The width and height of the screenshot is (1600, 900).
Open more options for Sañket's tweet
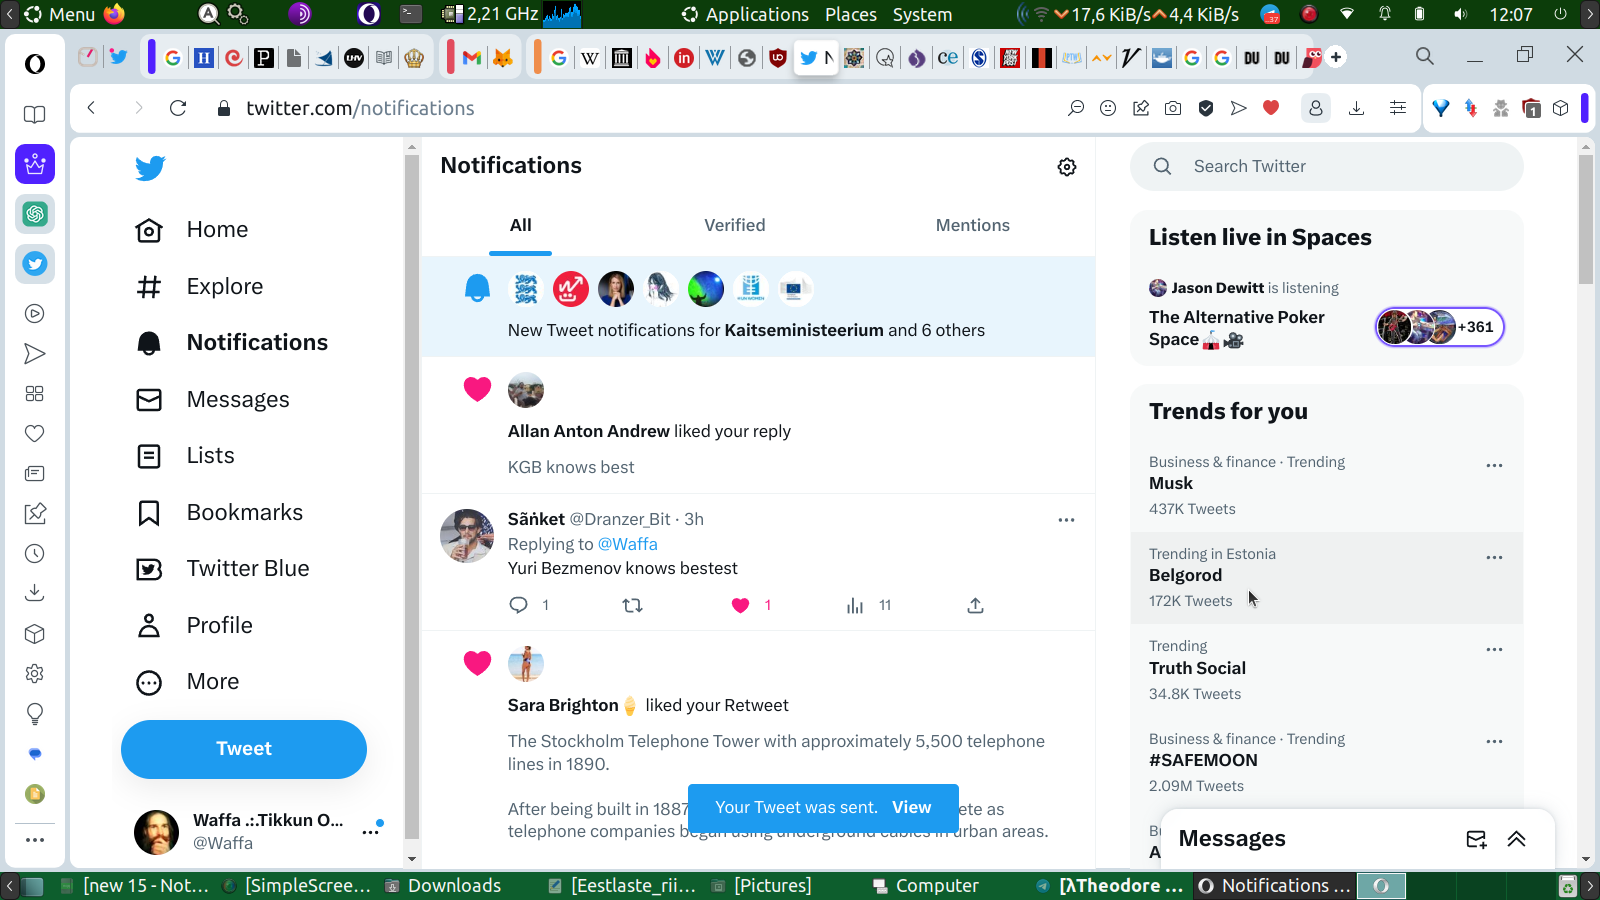coord(1066,520)
